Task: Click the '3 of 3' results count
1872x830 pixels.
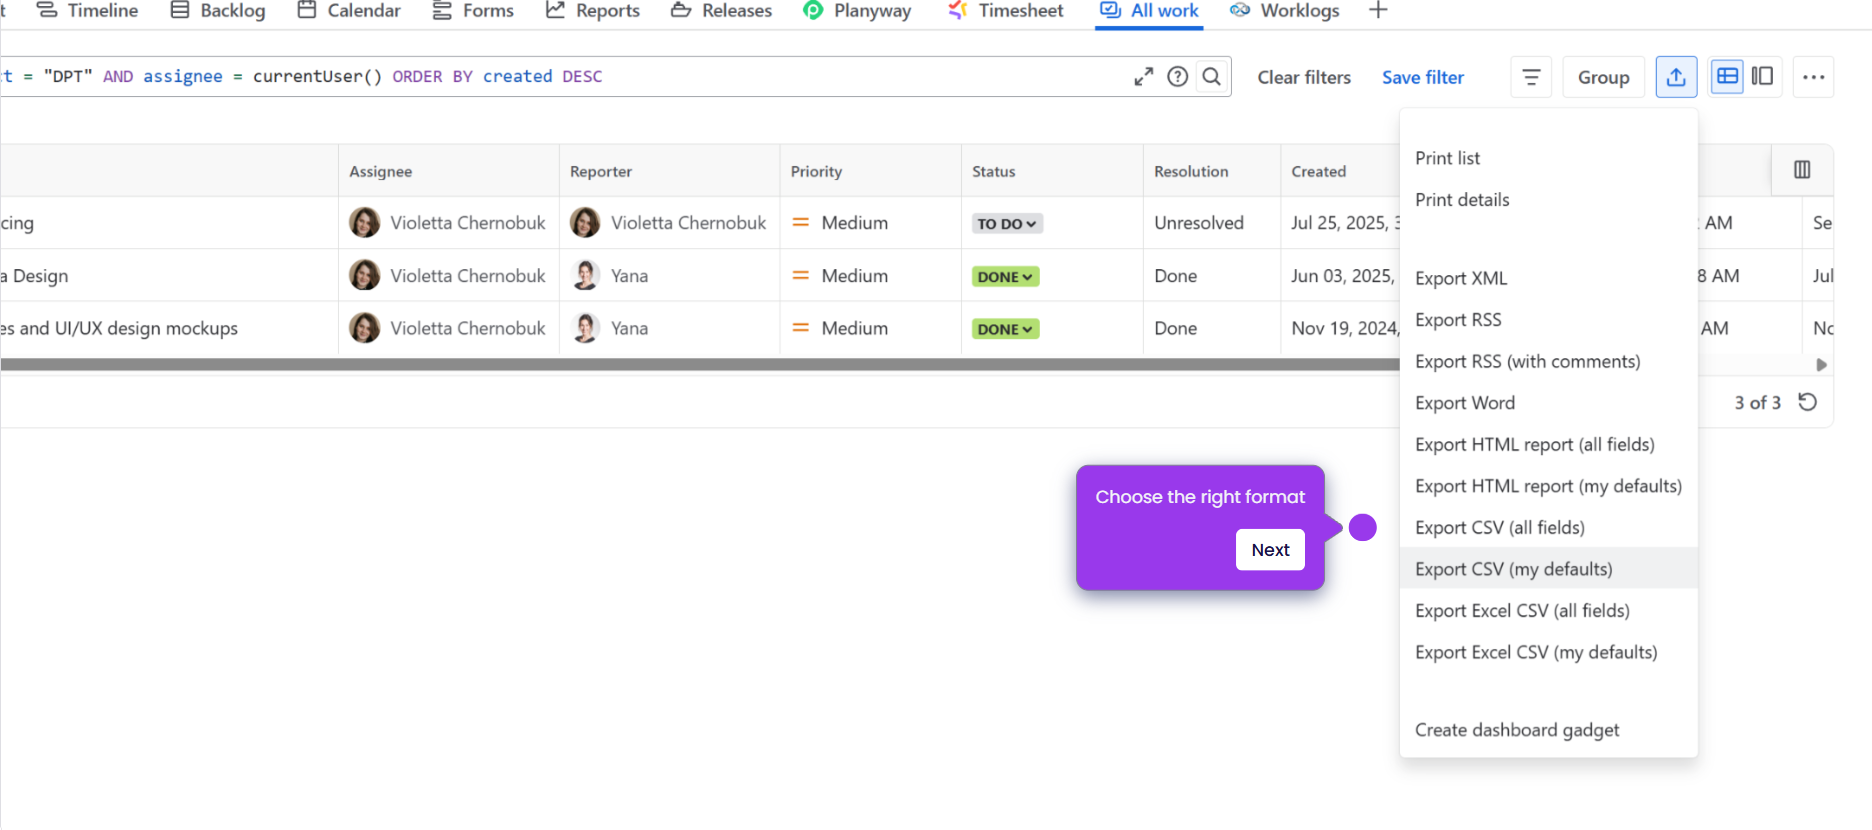Action: [1757, 402]
